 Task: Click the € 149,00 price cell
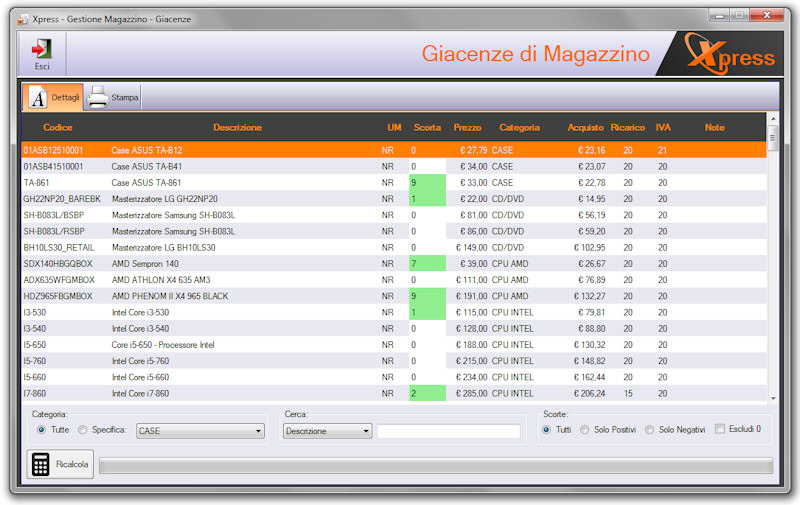coord(471,247)
